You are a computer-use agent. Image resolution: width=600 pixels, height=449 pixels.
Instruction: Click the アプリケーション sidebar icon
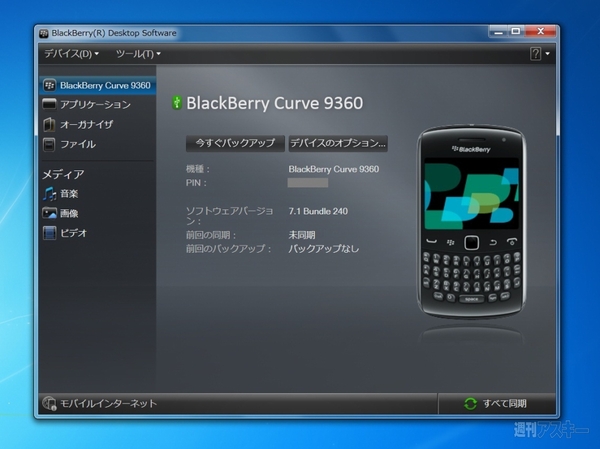49,104
